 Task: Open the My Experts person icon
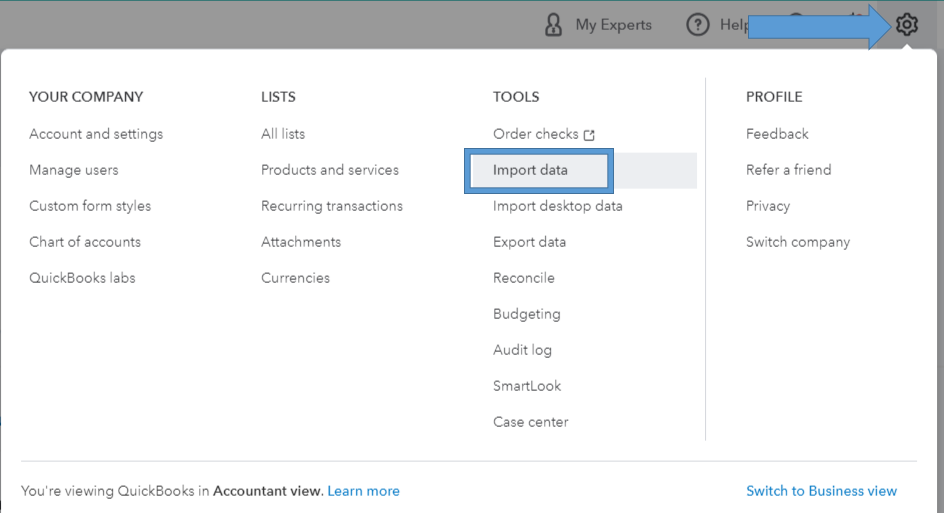point(553,25)
